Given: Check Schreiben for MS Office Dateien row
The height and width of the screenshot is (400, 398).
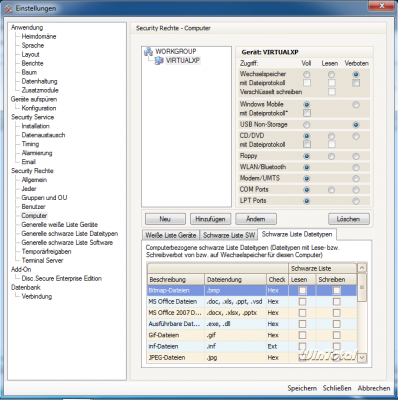Looking at the screenshot, I should click(337, 302).
